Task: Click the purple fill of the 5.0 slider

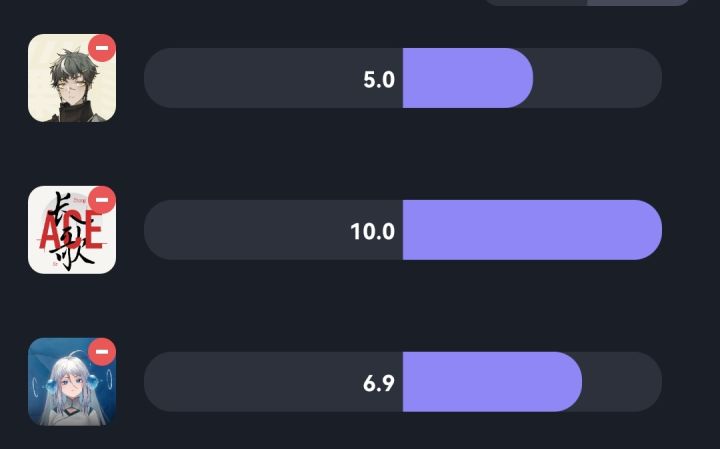Action: click(466, 78)
